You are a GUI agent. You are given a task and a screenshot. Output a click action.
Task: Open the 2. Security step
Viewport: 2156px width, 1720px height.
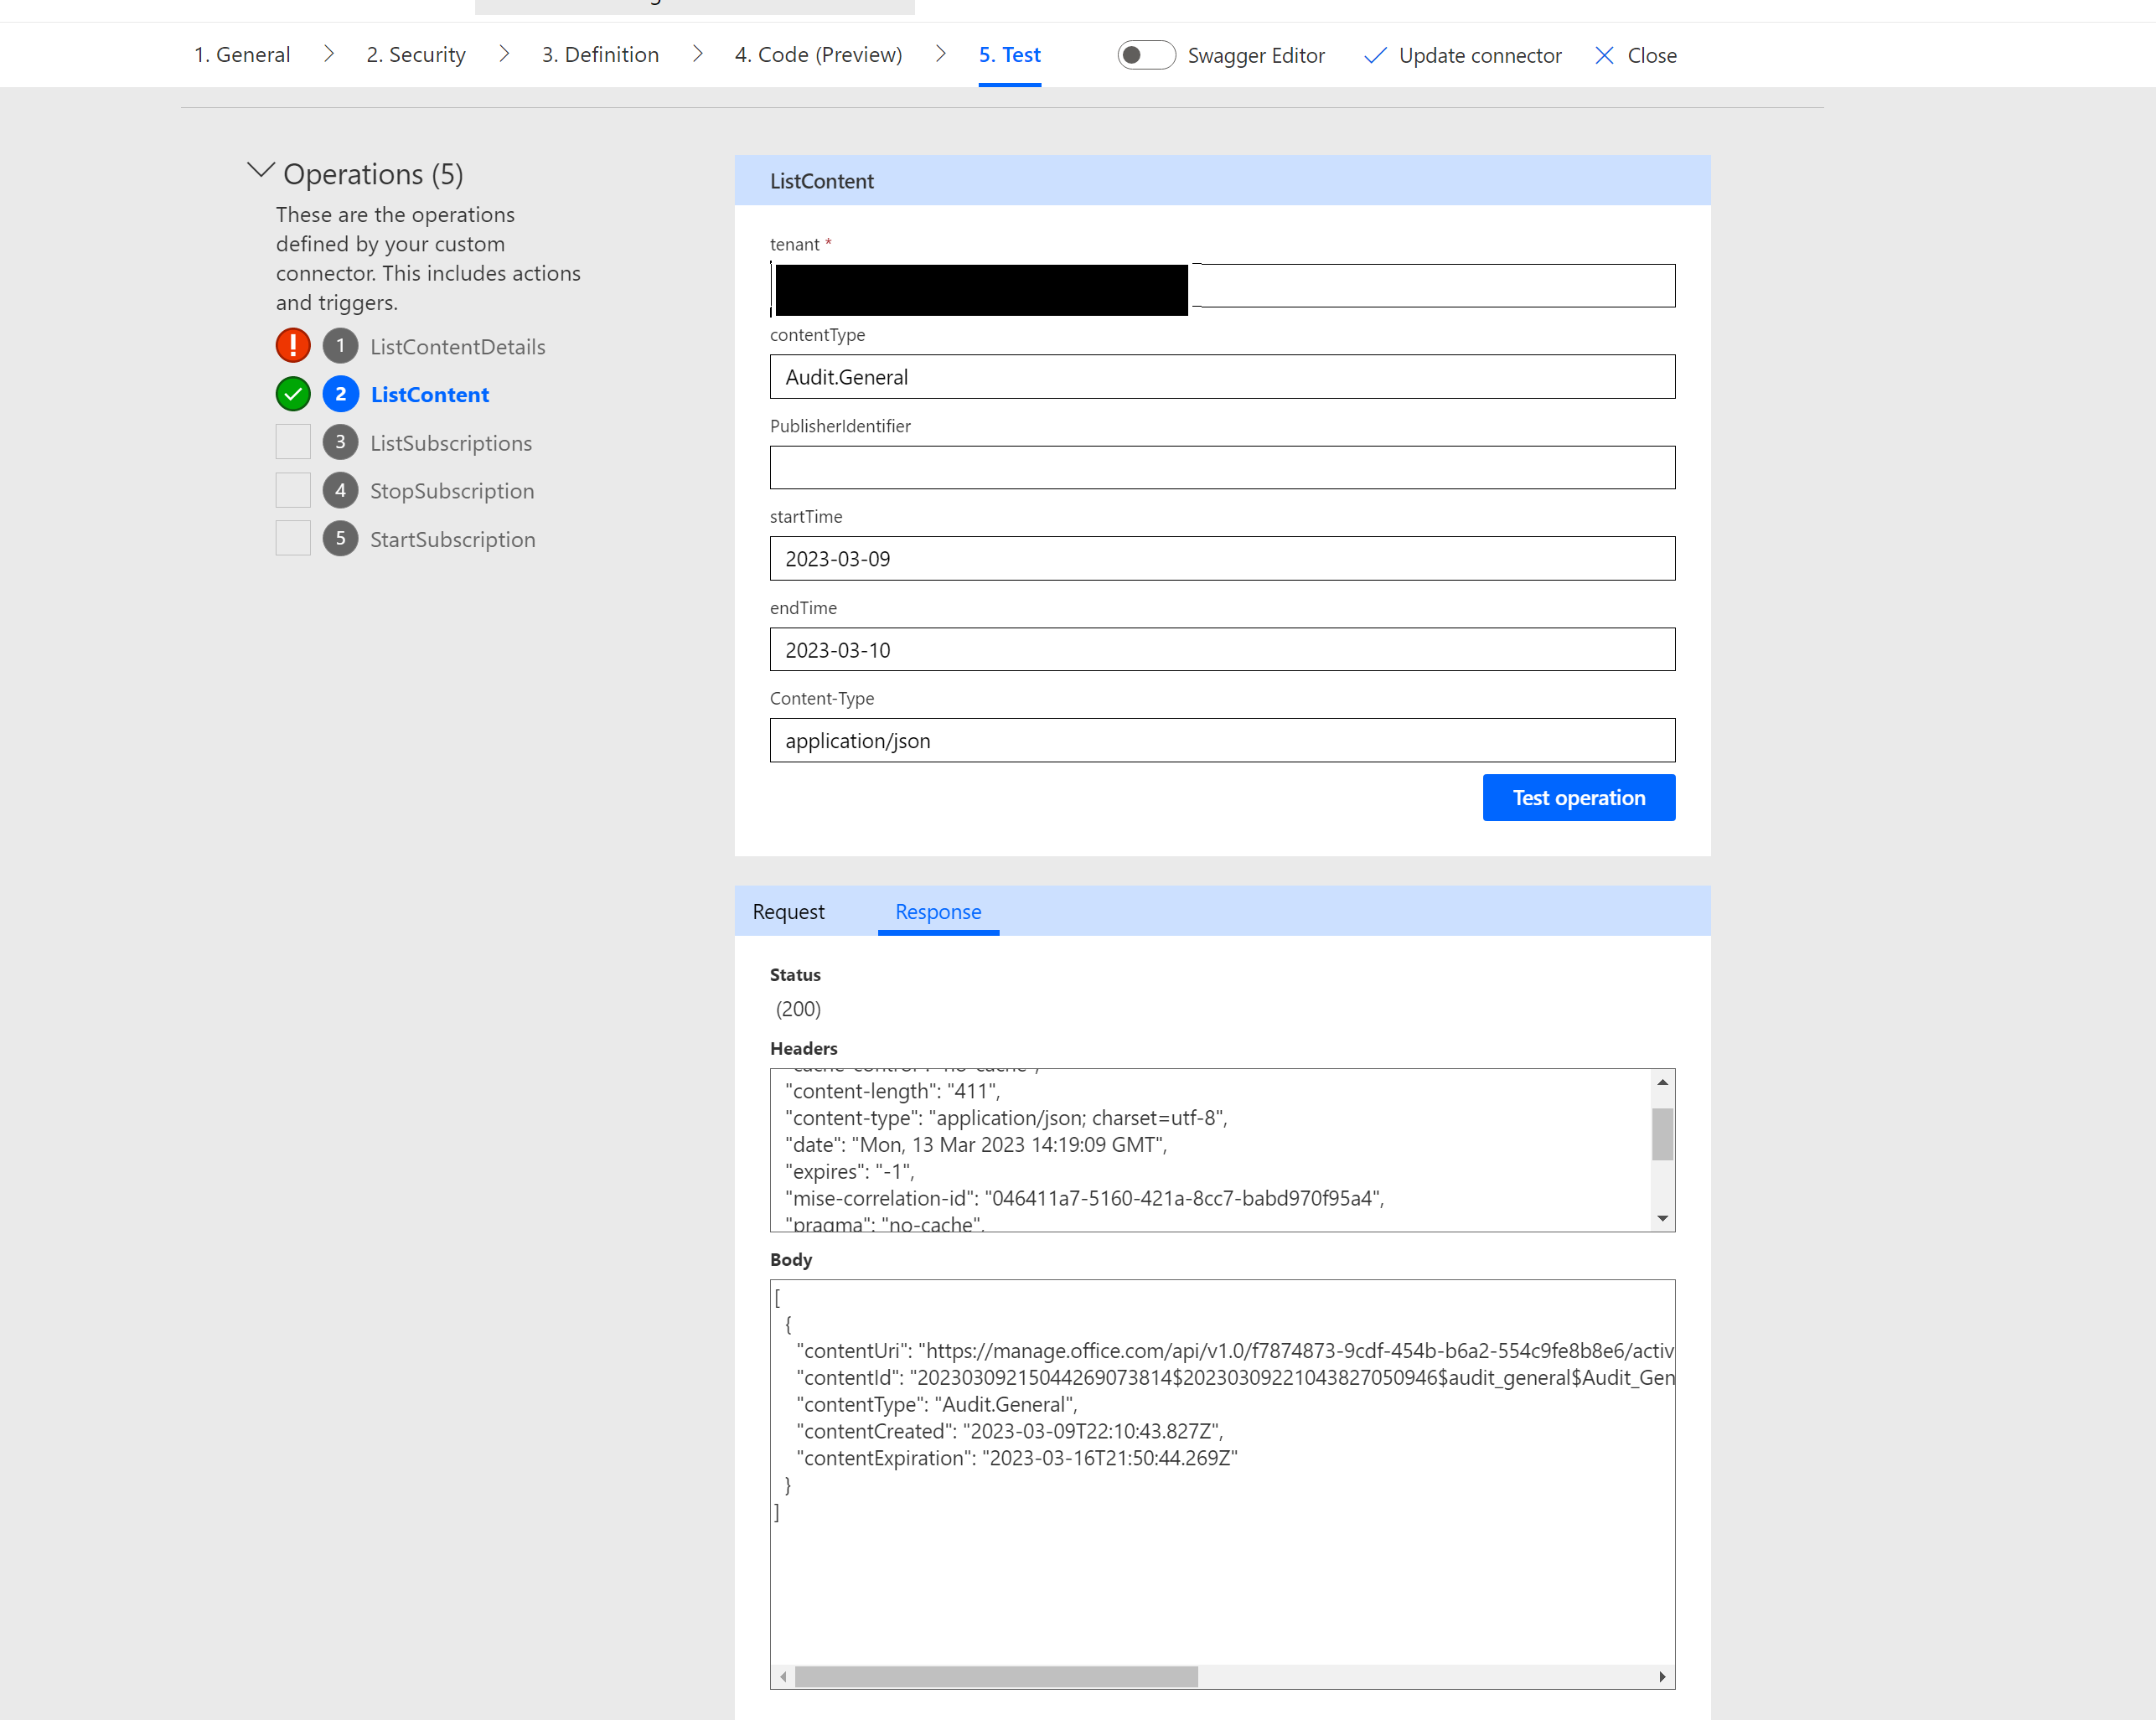[x=415, y=55]
